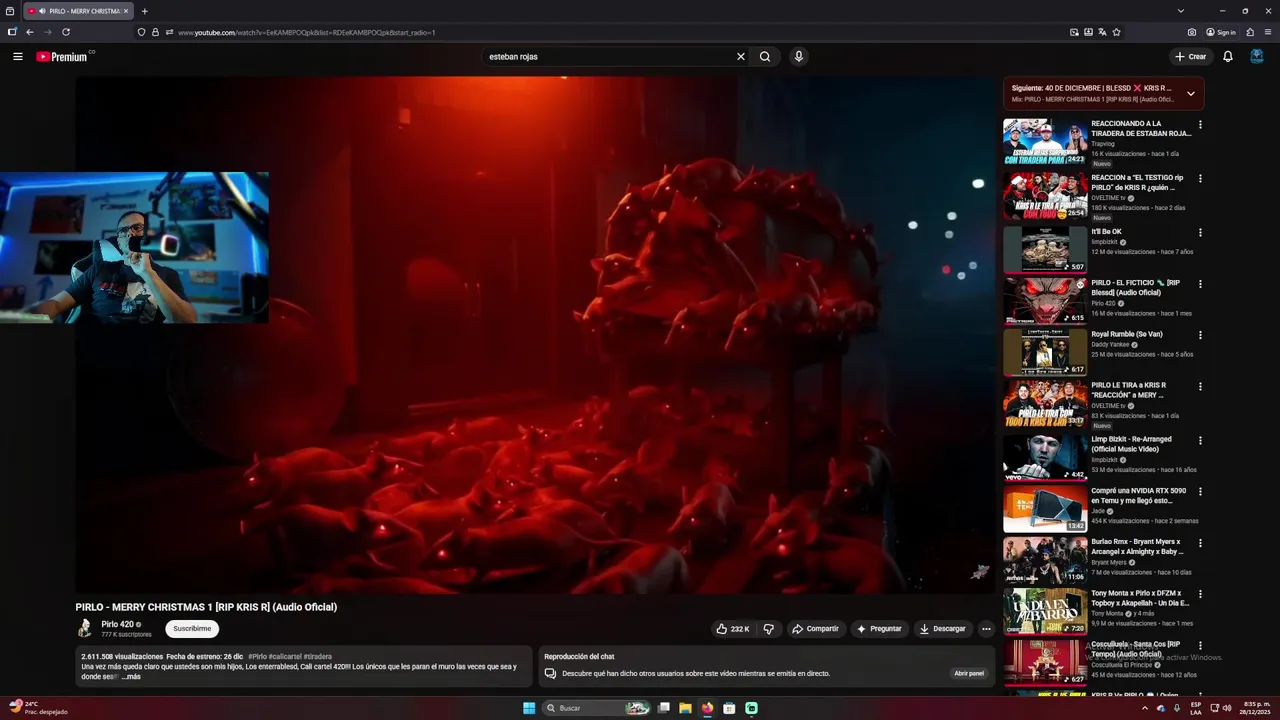Open File Explorer from taskbar
This screenshot has width=1280, height=720.
click(685, 708)
